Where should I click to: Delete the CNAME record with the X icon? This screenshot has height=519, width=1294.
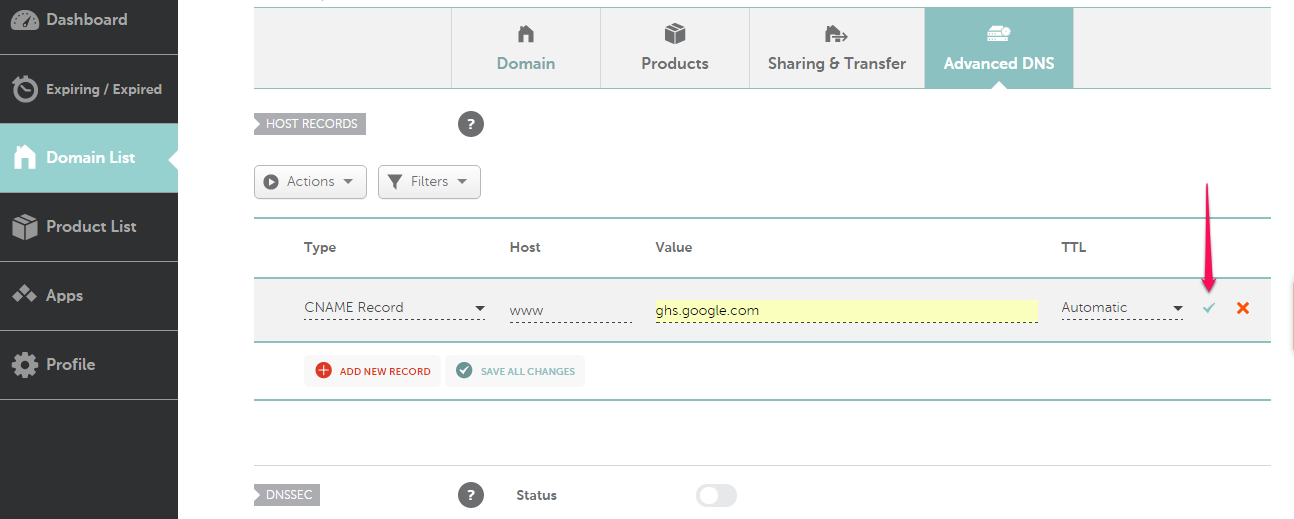point(1243,308)
